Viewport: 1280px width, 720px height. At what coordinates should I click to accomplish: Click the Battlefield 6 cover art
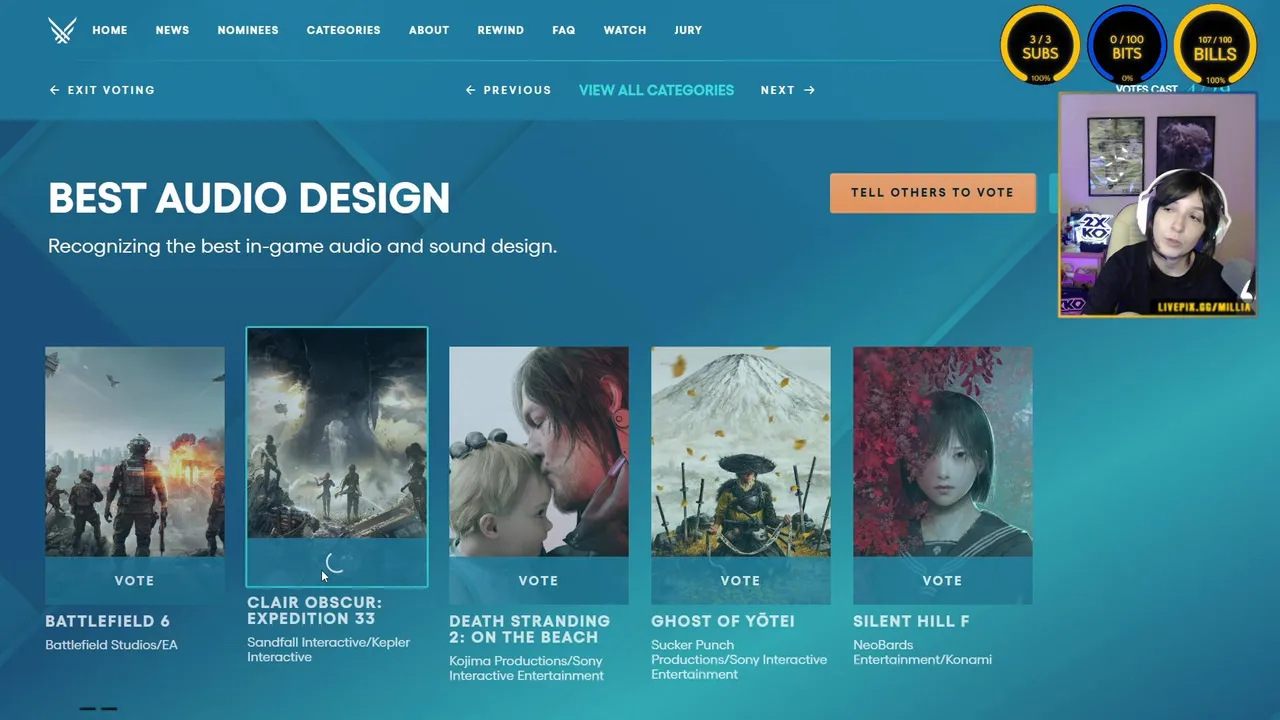point(135,452)
